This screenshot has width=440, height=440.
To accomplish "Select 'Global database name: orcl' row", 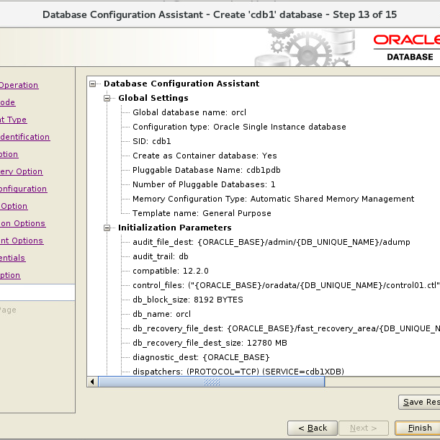I will [189, 113].
